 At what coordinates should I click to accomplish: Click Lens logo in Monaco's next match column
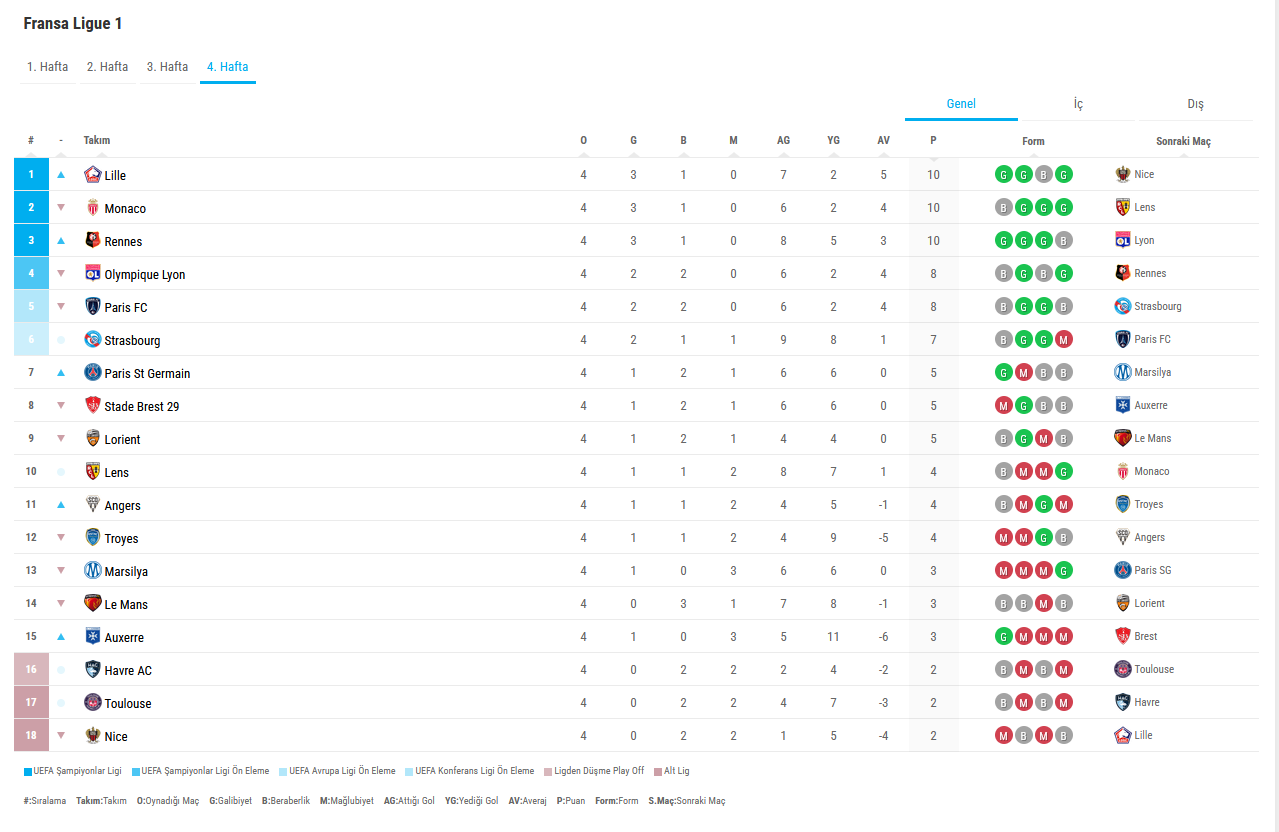[x=1123, y=207]
